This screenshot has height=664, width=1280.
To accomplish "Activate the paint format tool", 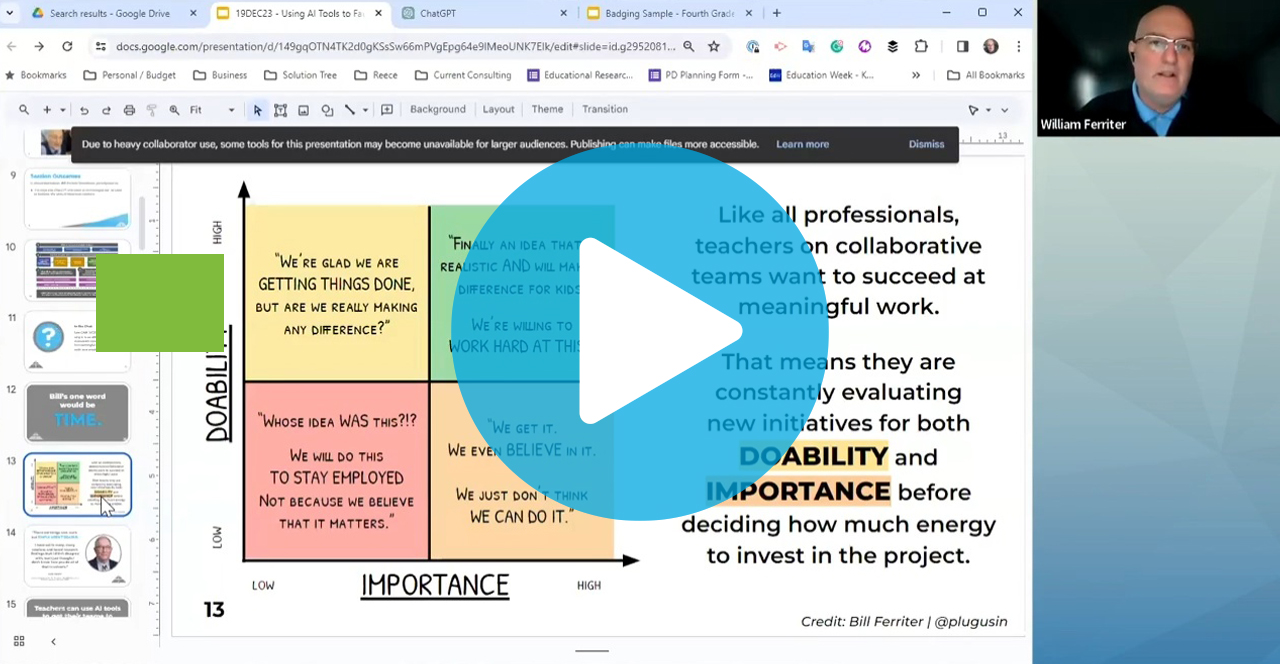I will [x=152, y=110].
